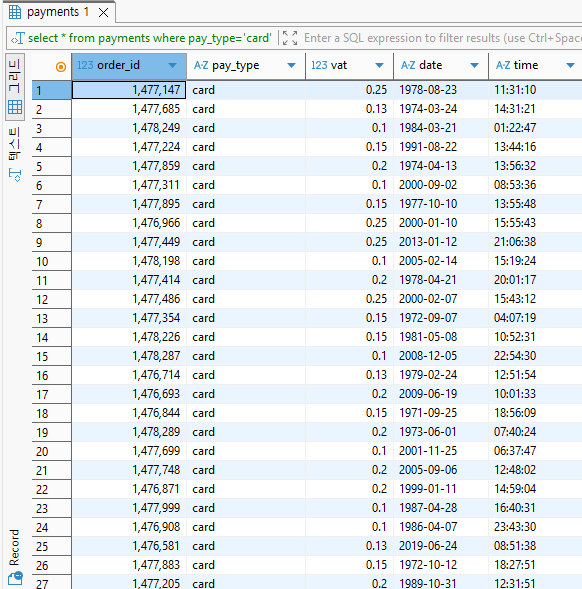Viewport: 582px width, 589px height.
Task: Click the table grid icon on payments tab
Action: click(15, 12)
